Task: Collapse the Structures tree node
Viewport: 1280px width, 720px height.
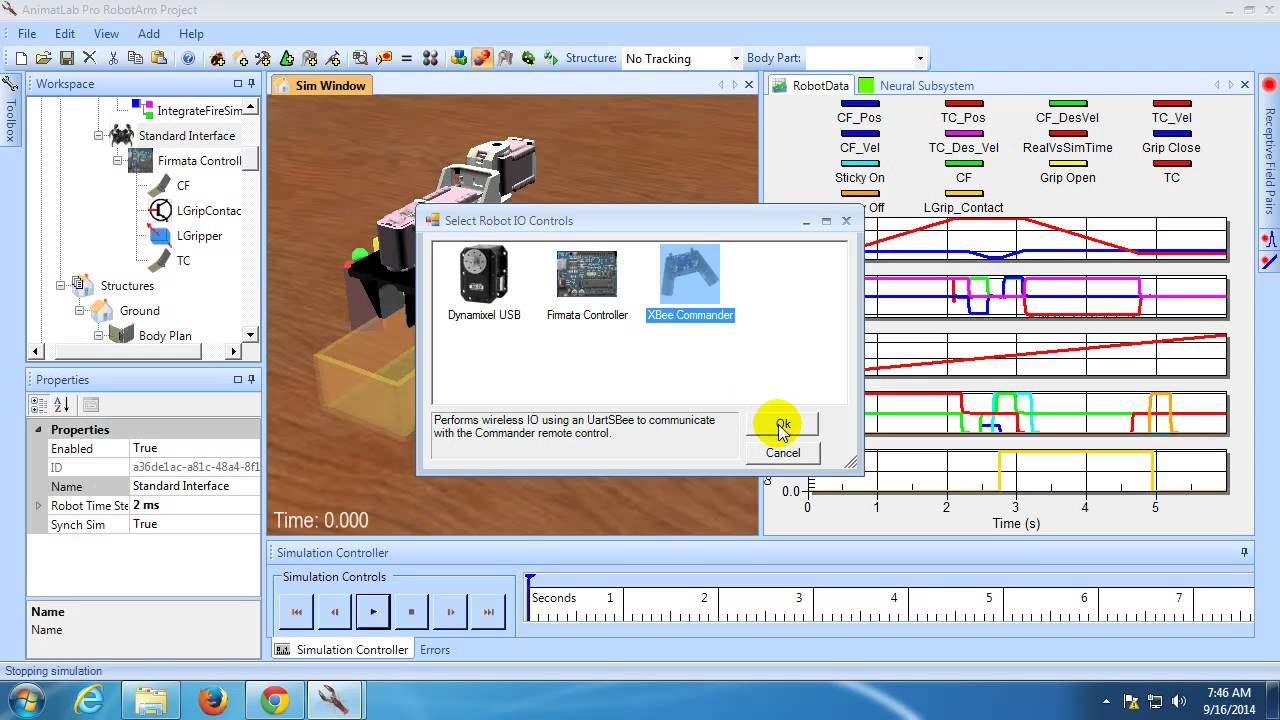Action: click(x=60, y=285)
